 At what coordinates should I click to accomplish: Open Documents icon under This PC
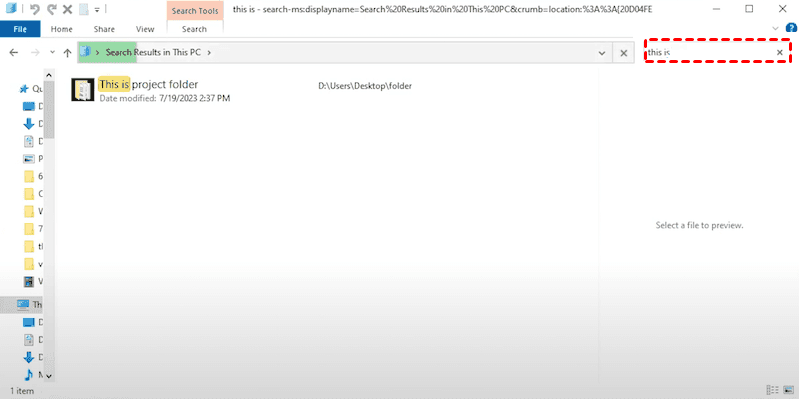coord(29,339)
